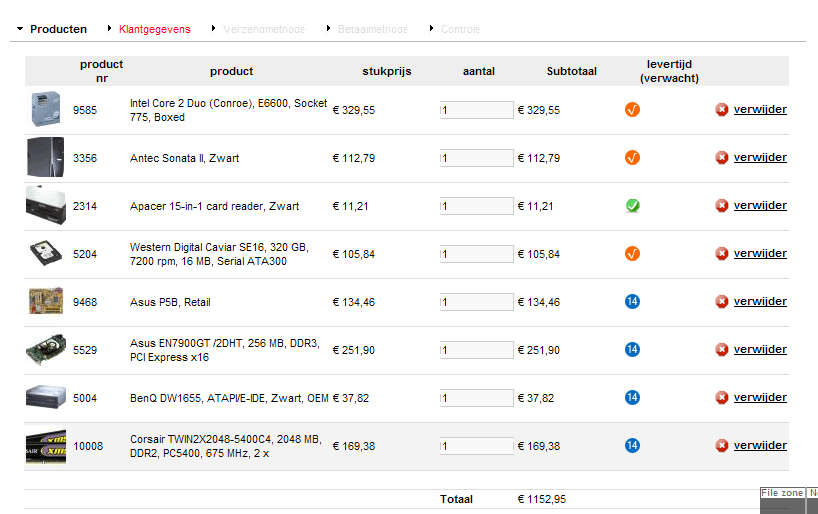Focus quantity field for Apacer card reader
The width and height of the screenshot is (818, 514).
click(477, 206)
